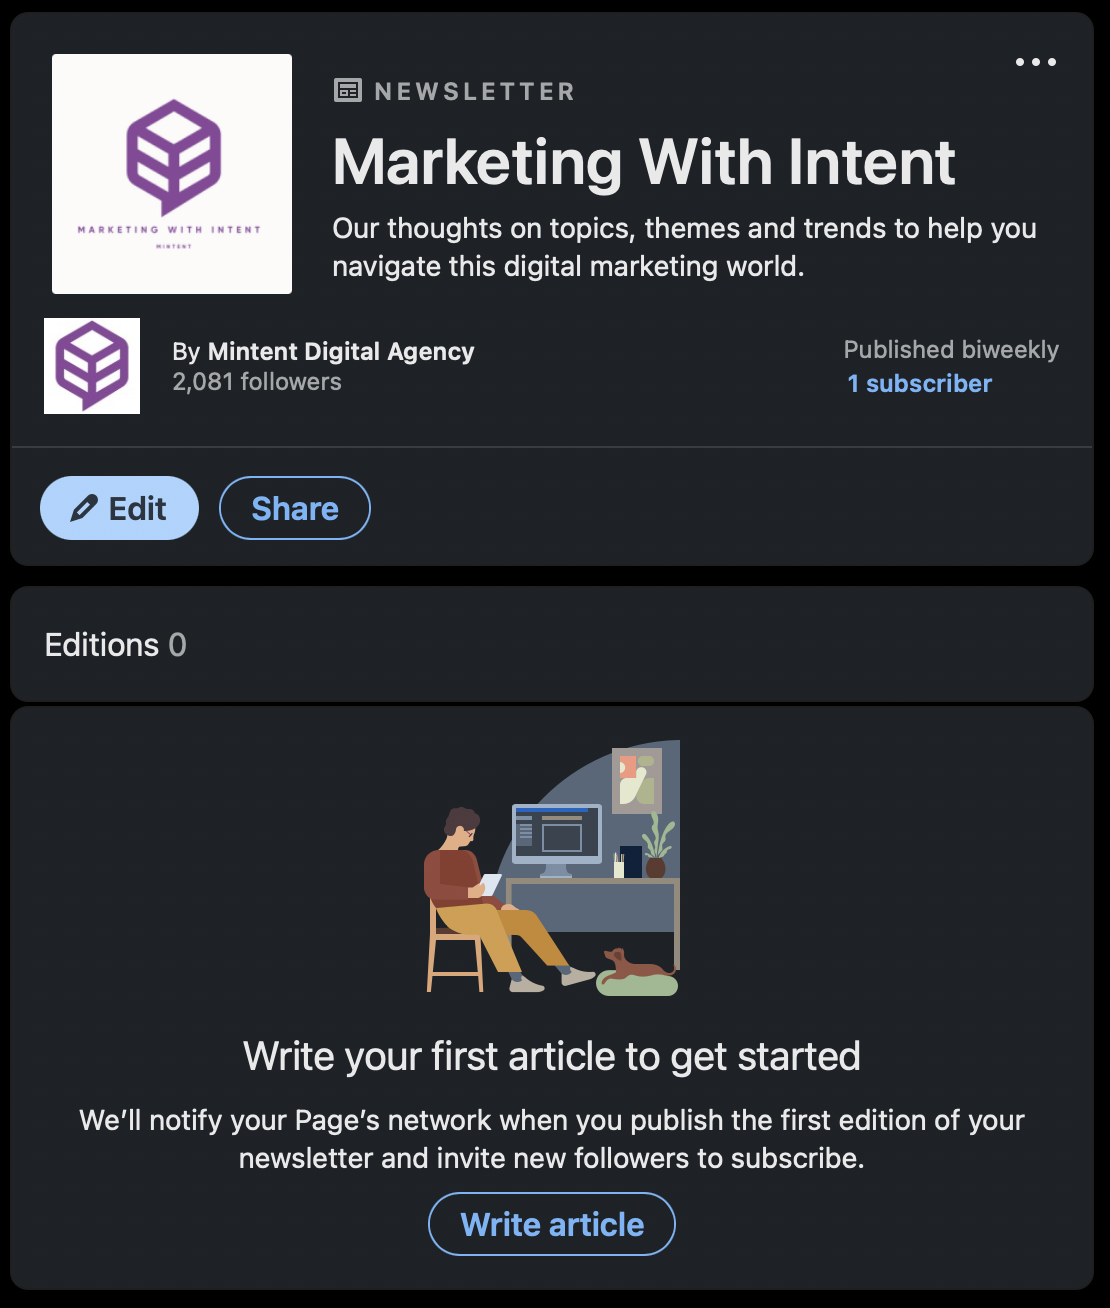Click the person-at-desk illustration
The image size is (1110, 1308).
(x=552, y=870)
